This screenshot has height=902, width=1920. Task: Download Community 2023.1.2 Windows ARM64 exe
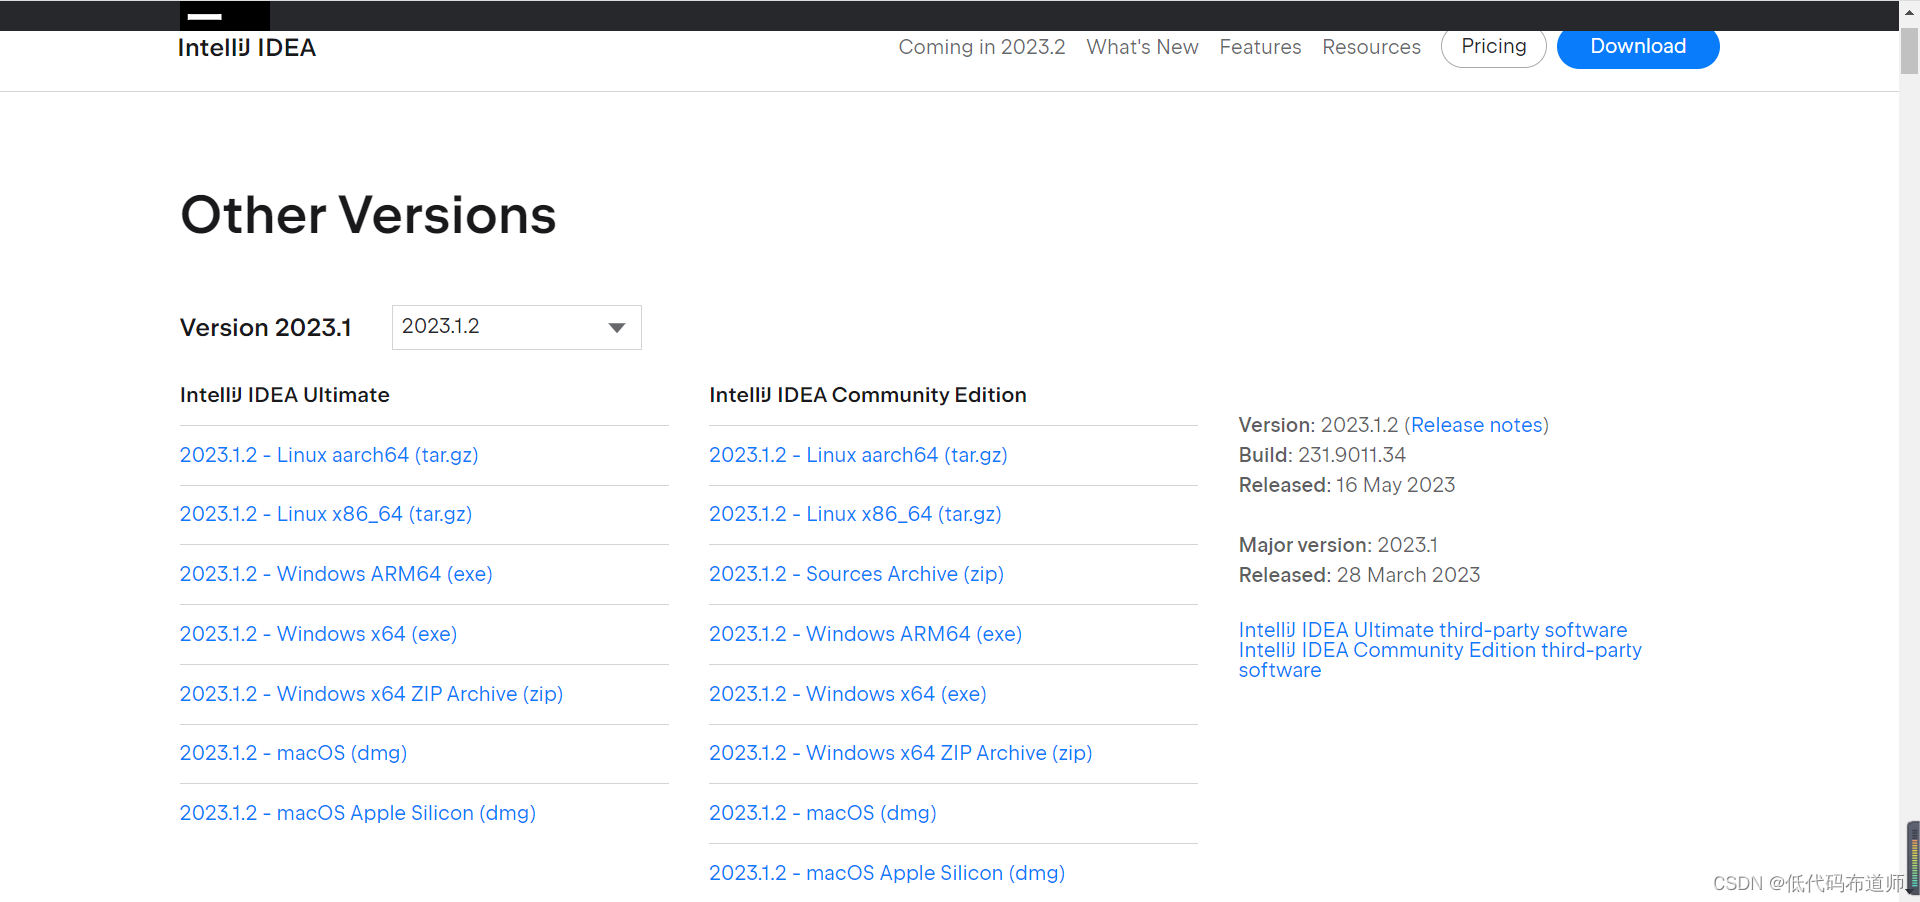tap(865, 634)
